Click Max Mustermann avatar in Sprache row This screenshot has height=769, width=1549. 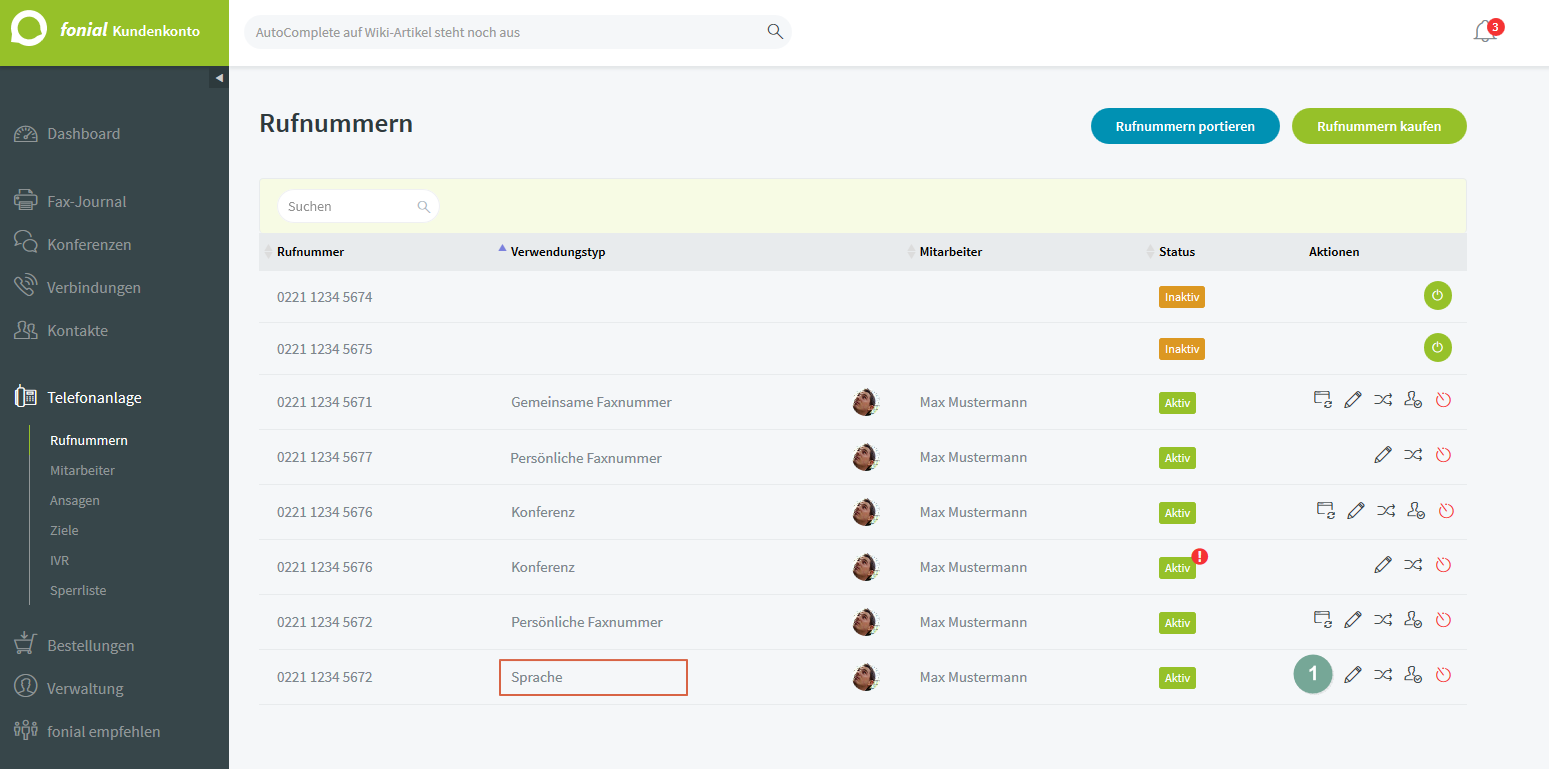(865, 677)
